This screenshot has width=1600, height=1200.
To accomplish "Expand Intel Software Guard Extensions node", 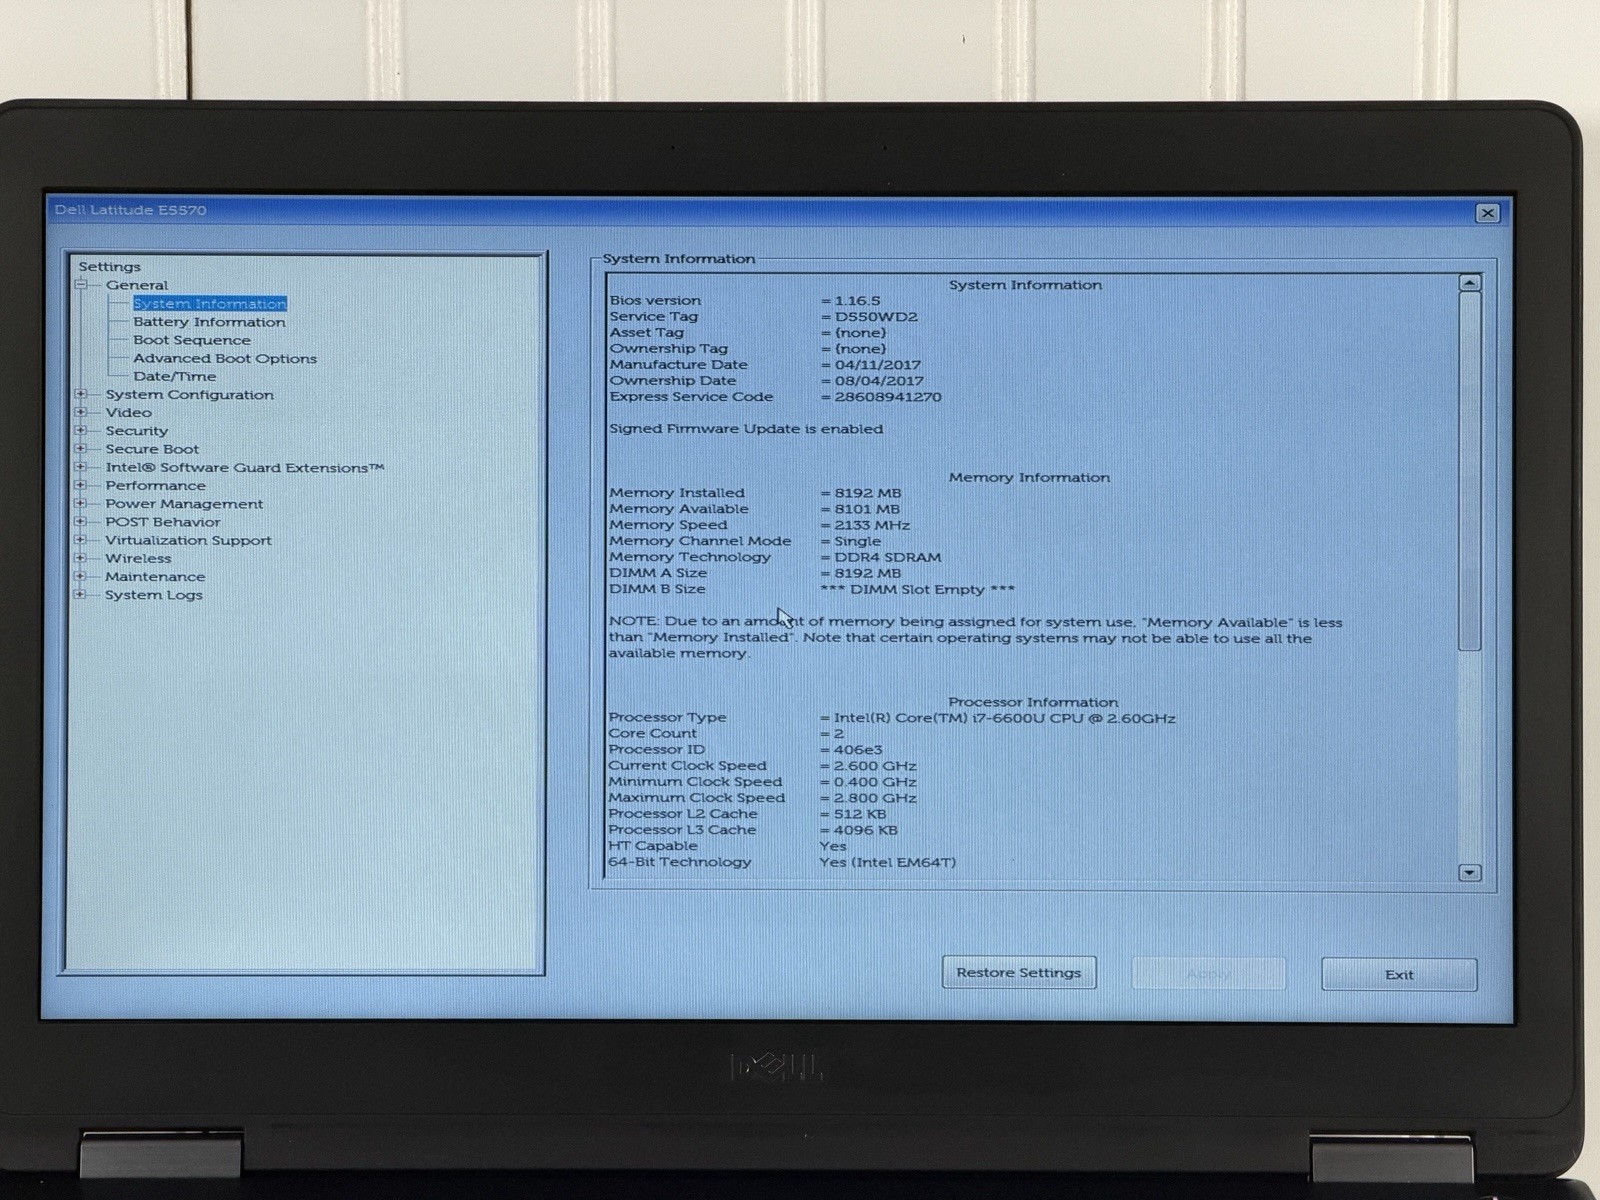I will click(81, 467).
